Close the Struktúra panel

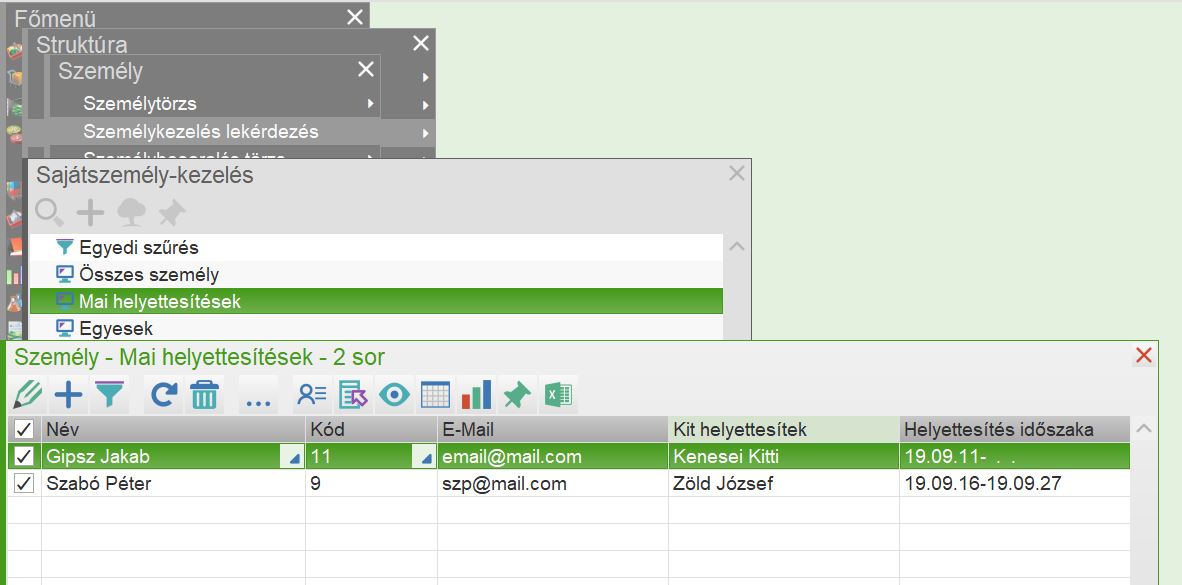point(421,44)
